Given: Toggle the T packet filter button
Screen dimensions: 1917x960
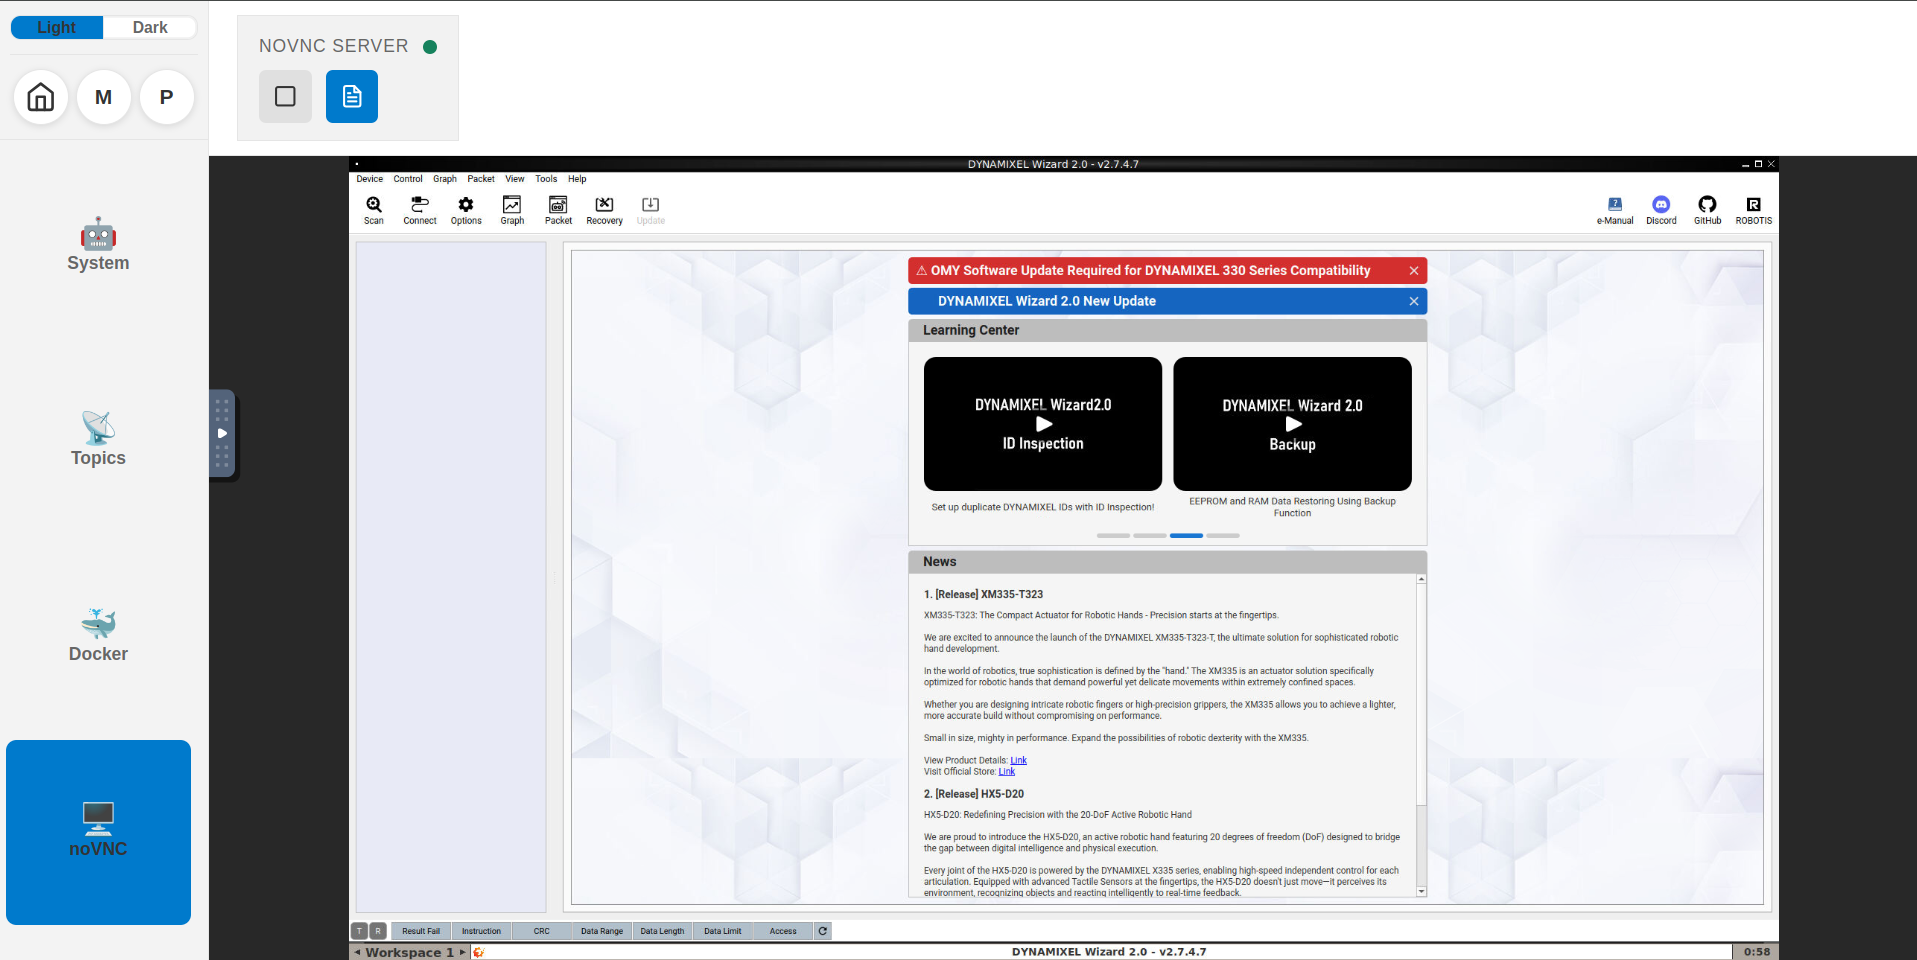Looking at the screenshot, I should (359, 931).
